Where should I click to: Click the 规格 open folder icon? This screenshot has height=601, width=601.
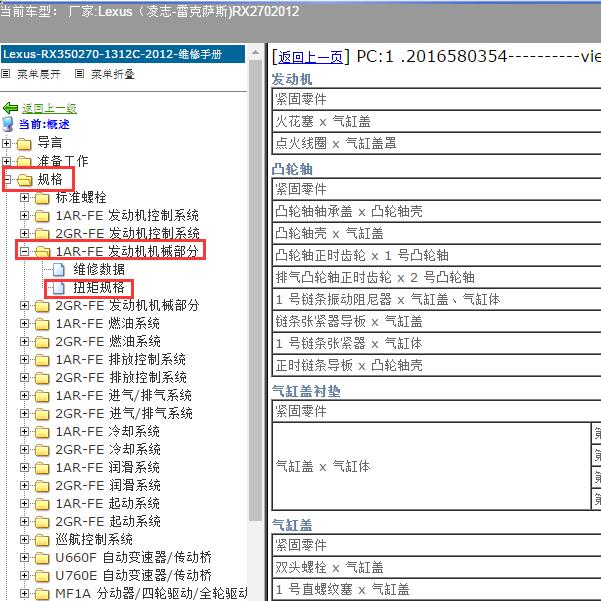click(25, 179)
